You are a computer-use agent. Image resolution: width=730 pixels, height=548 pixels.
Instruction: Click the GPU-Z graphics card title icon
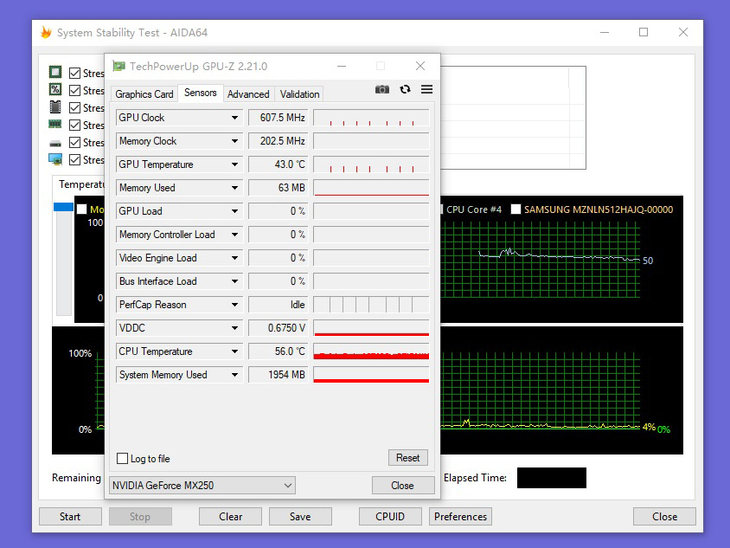[x=119, y=66]
